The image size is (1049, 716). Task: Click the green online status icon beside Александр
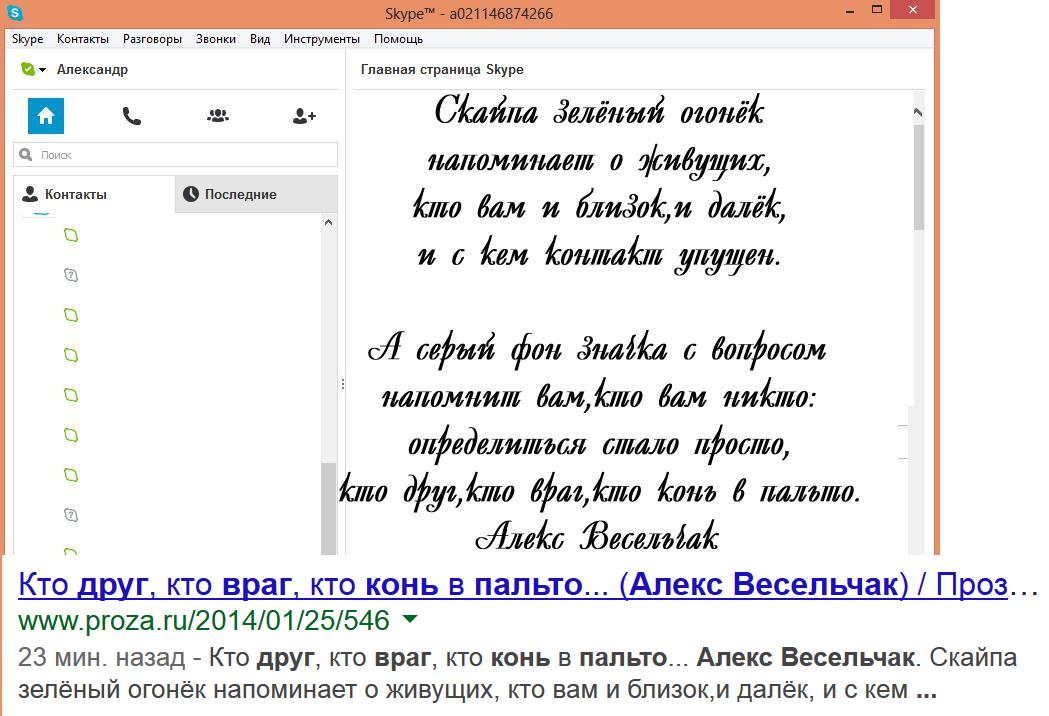[x=27, y=69]
